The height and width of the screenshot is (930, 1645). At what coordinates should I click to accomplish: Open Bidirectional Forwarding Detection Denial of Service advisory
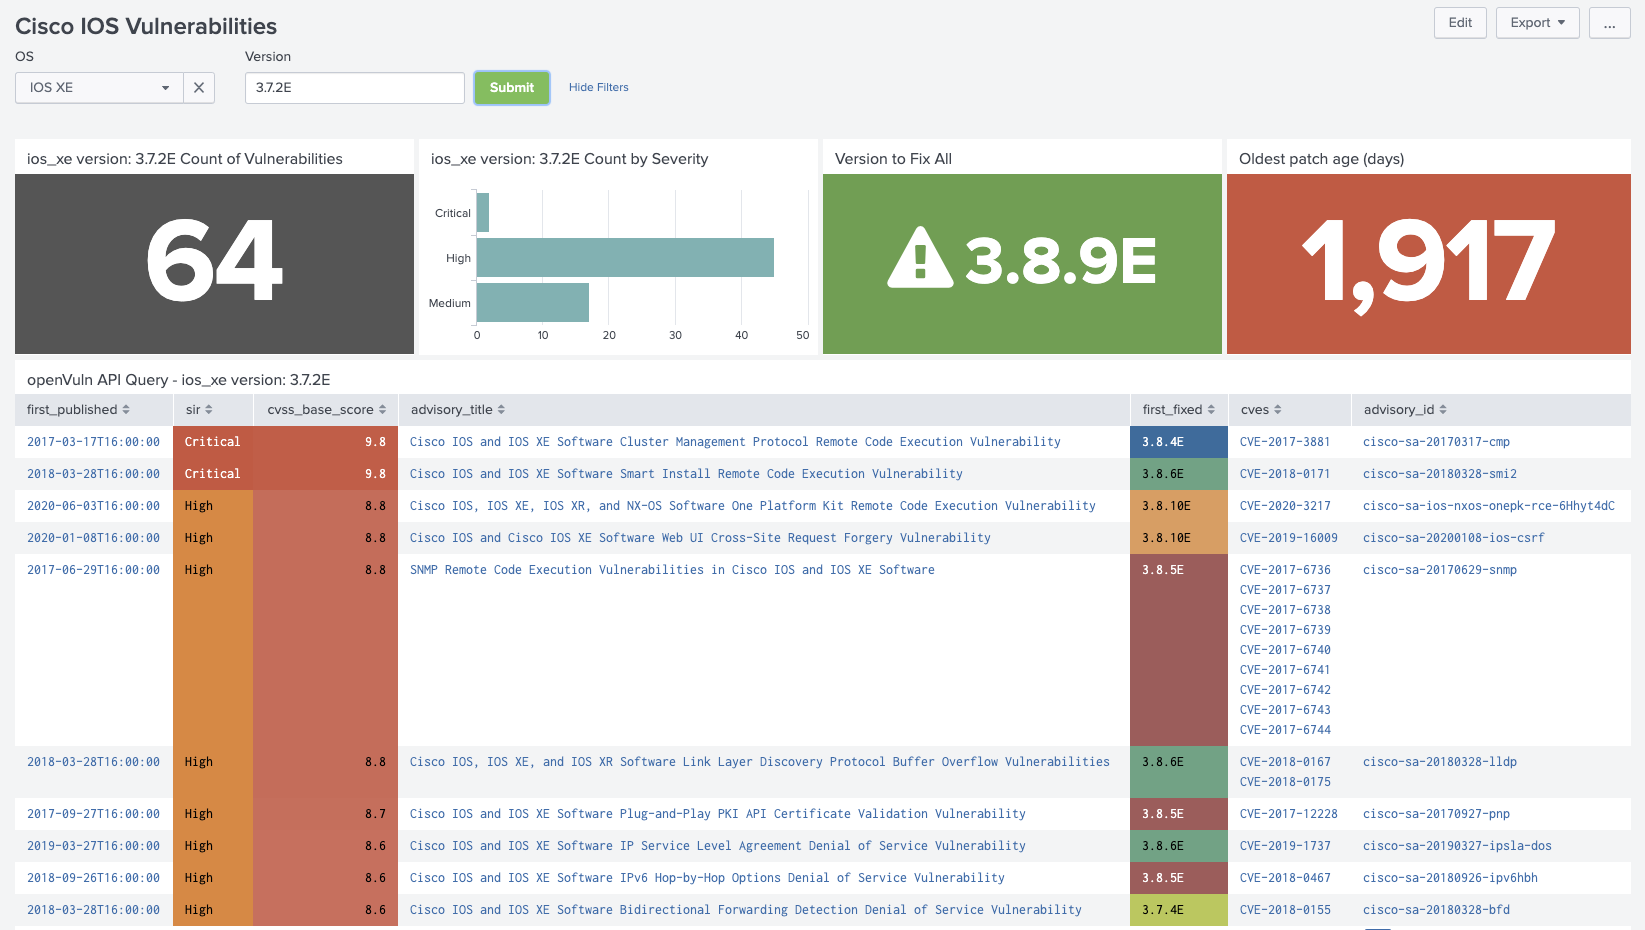[x=745, y=910]
